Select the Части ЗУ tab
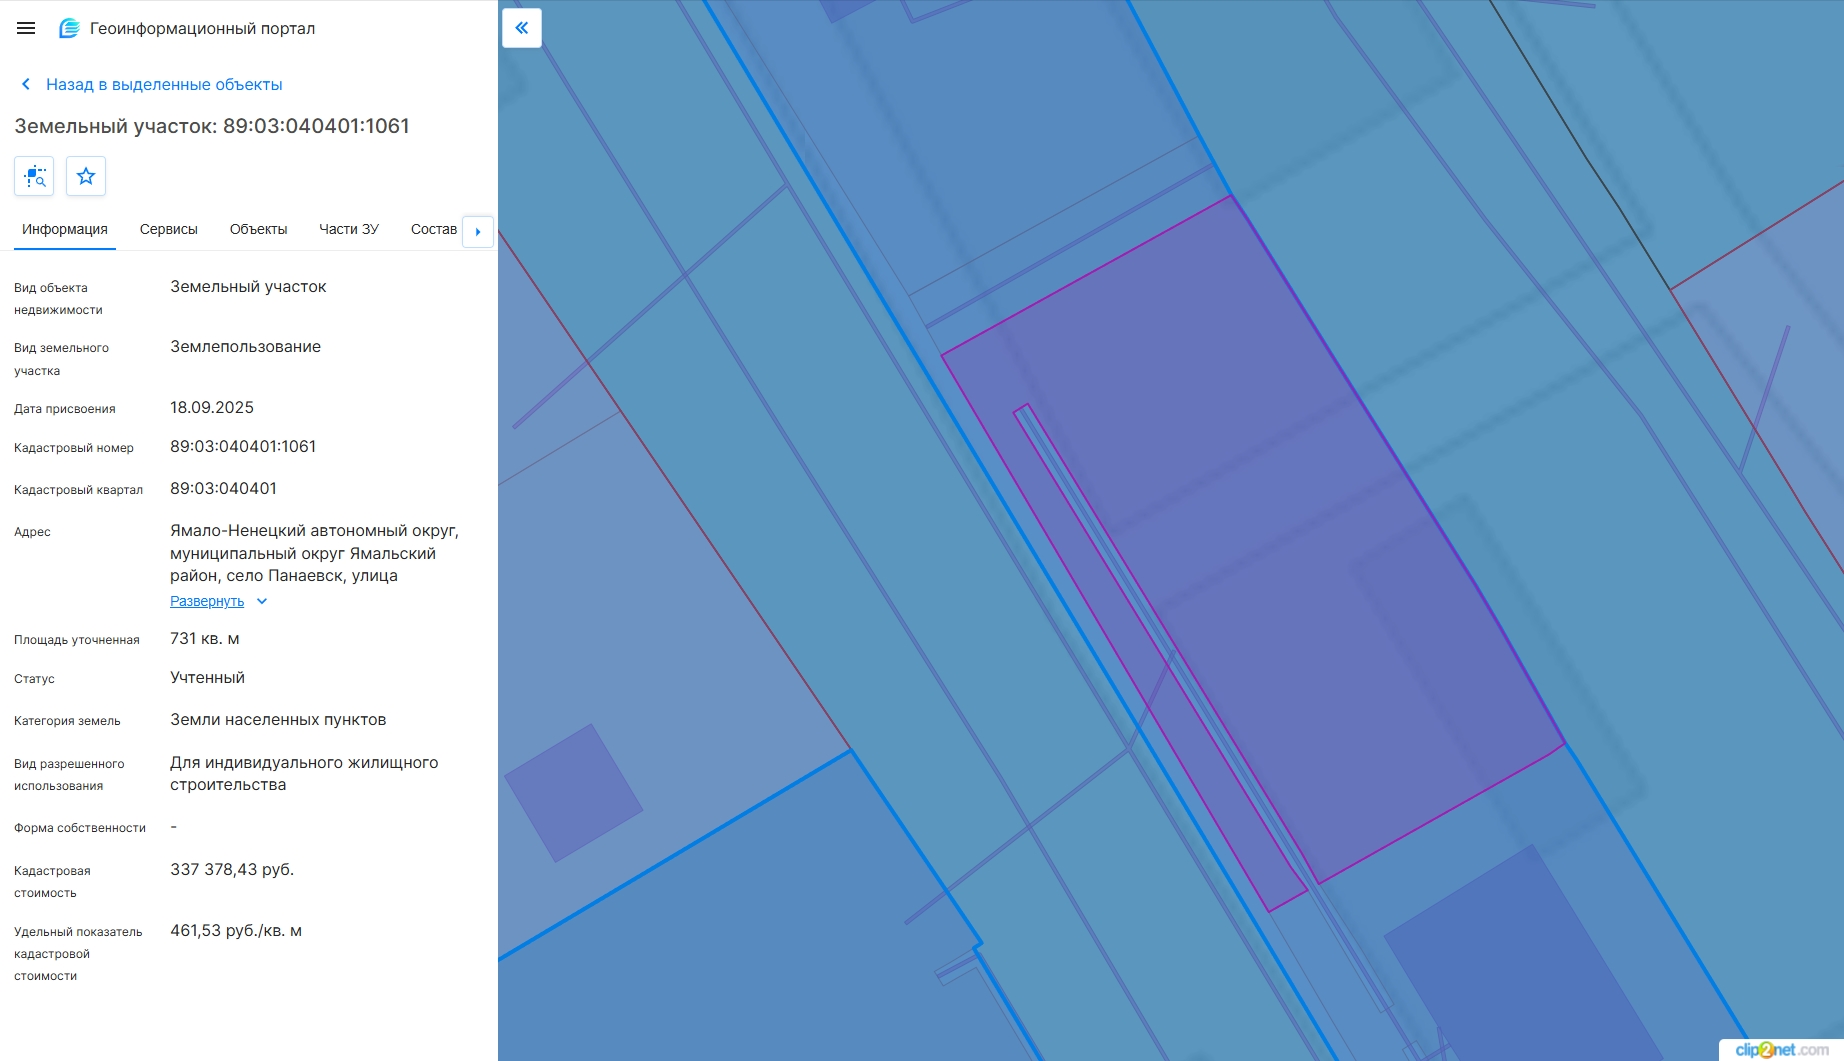Viewport: 1844px width, 1061px height. [349, 229]
